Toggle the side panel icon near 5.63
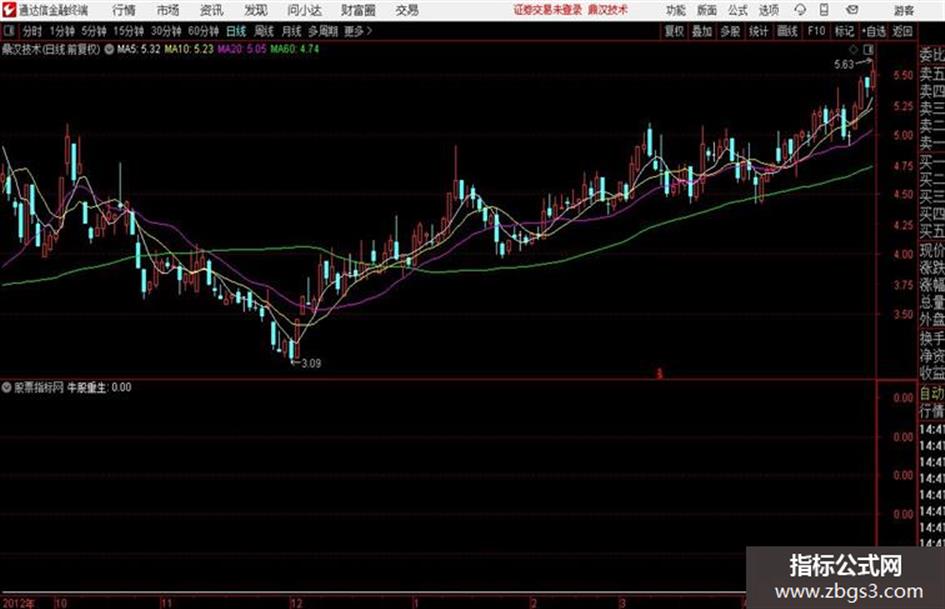Screen dimensions: 945x609 click(868, 49)
